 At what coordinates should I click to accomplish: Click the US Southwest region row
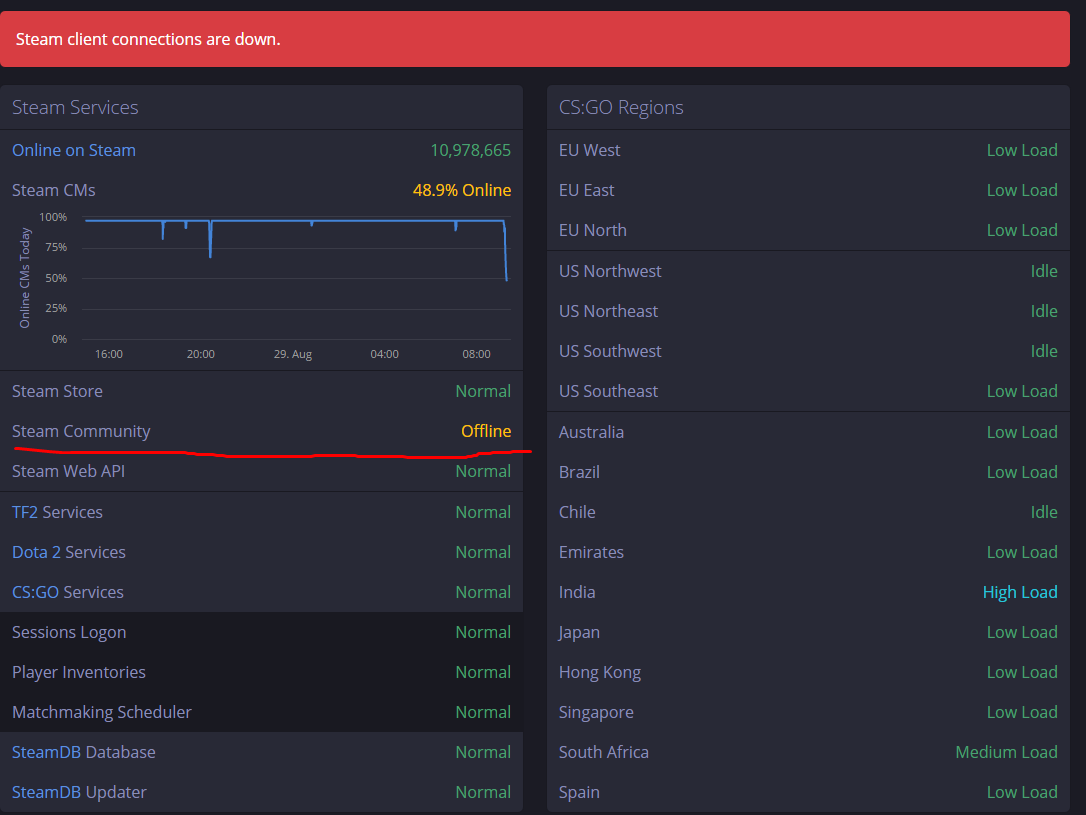pos(808,352)
